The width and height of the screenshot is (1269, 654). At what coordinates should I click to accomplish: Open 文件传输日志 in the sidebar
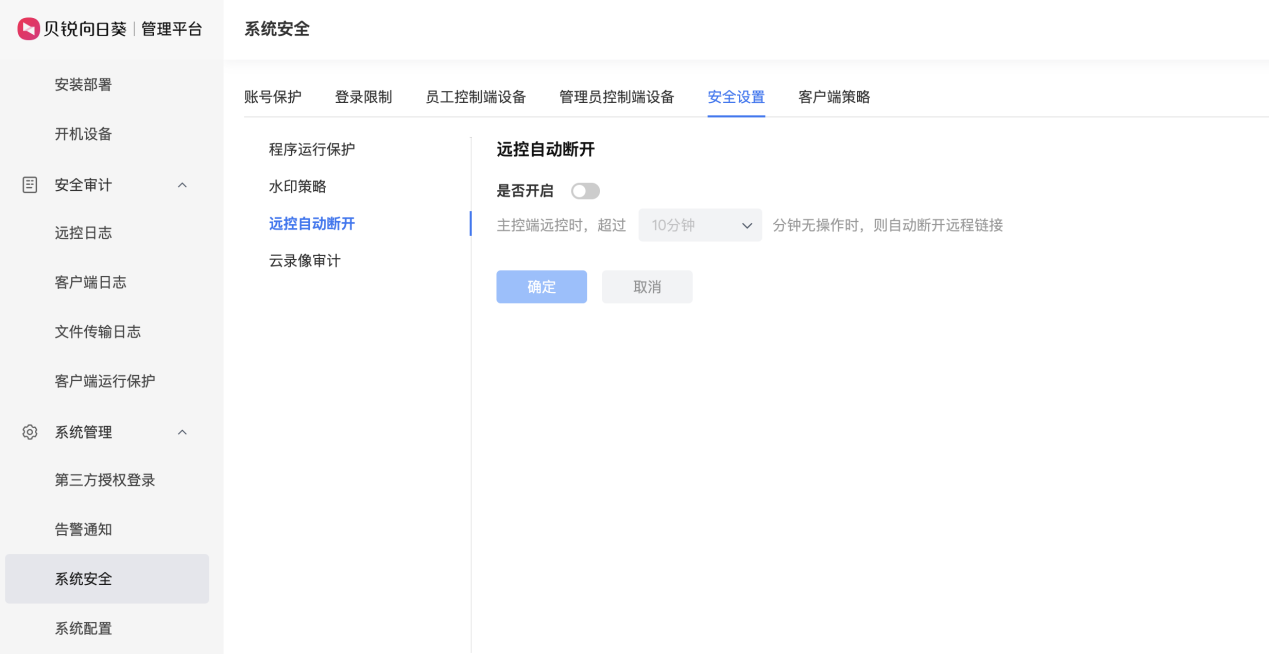[x=98, y=332]
